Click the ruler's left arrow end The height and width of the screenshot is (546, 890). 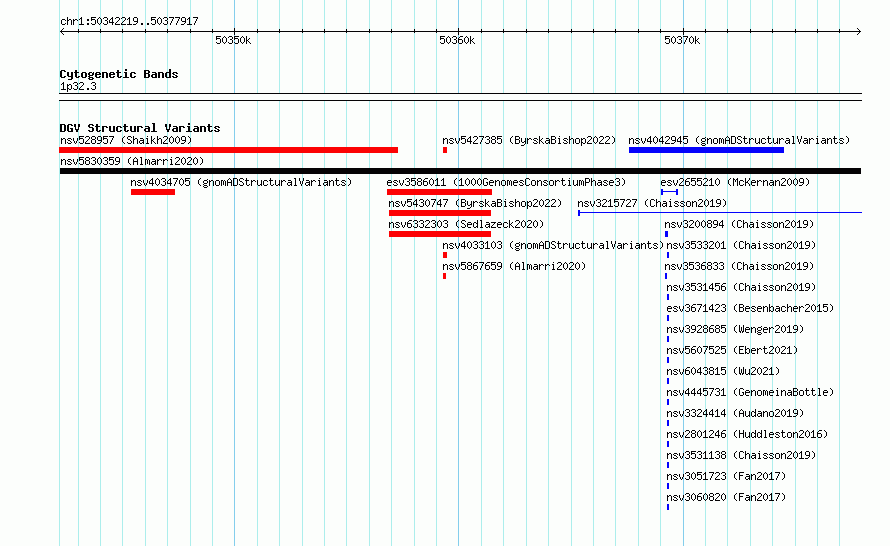62,32
